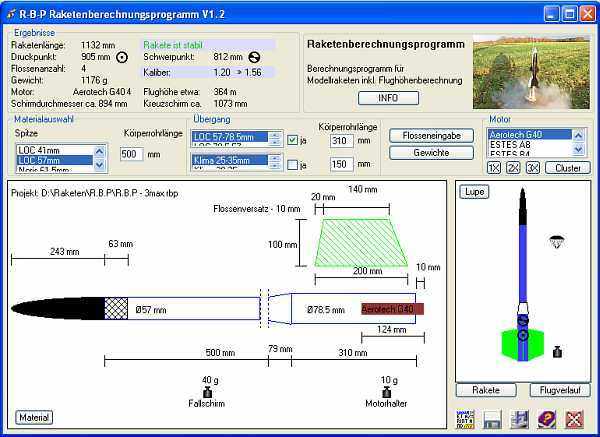
Task: Click the Flughöhe value 364 m
Action: [225, 92]
